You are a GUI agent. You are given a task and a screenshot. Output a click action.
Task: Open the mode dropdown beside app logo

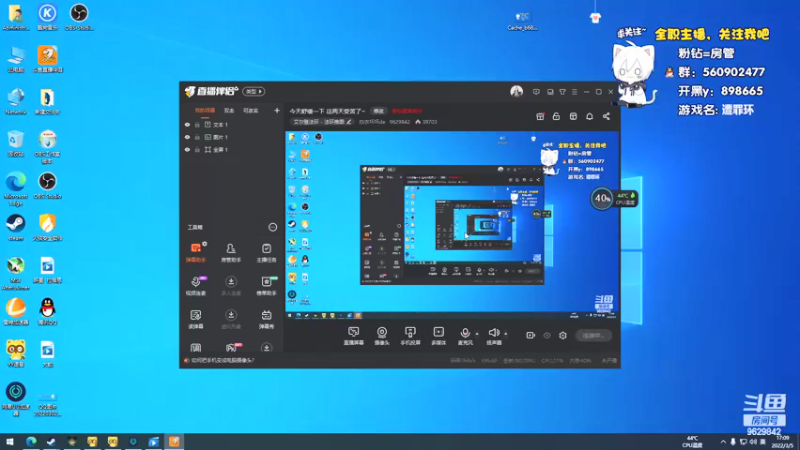coord(254,91)
